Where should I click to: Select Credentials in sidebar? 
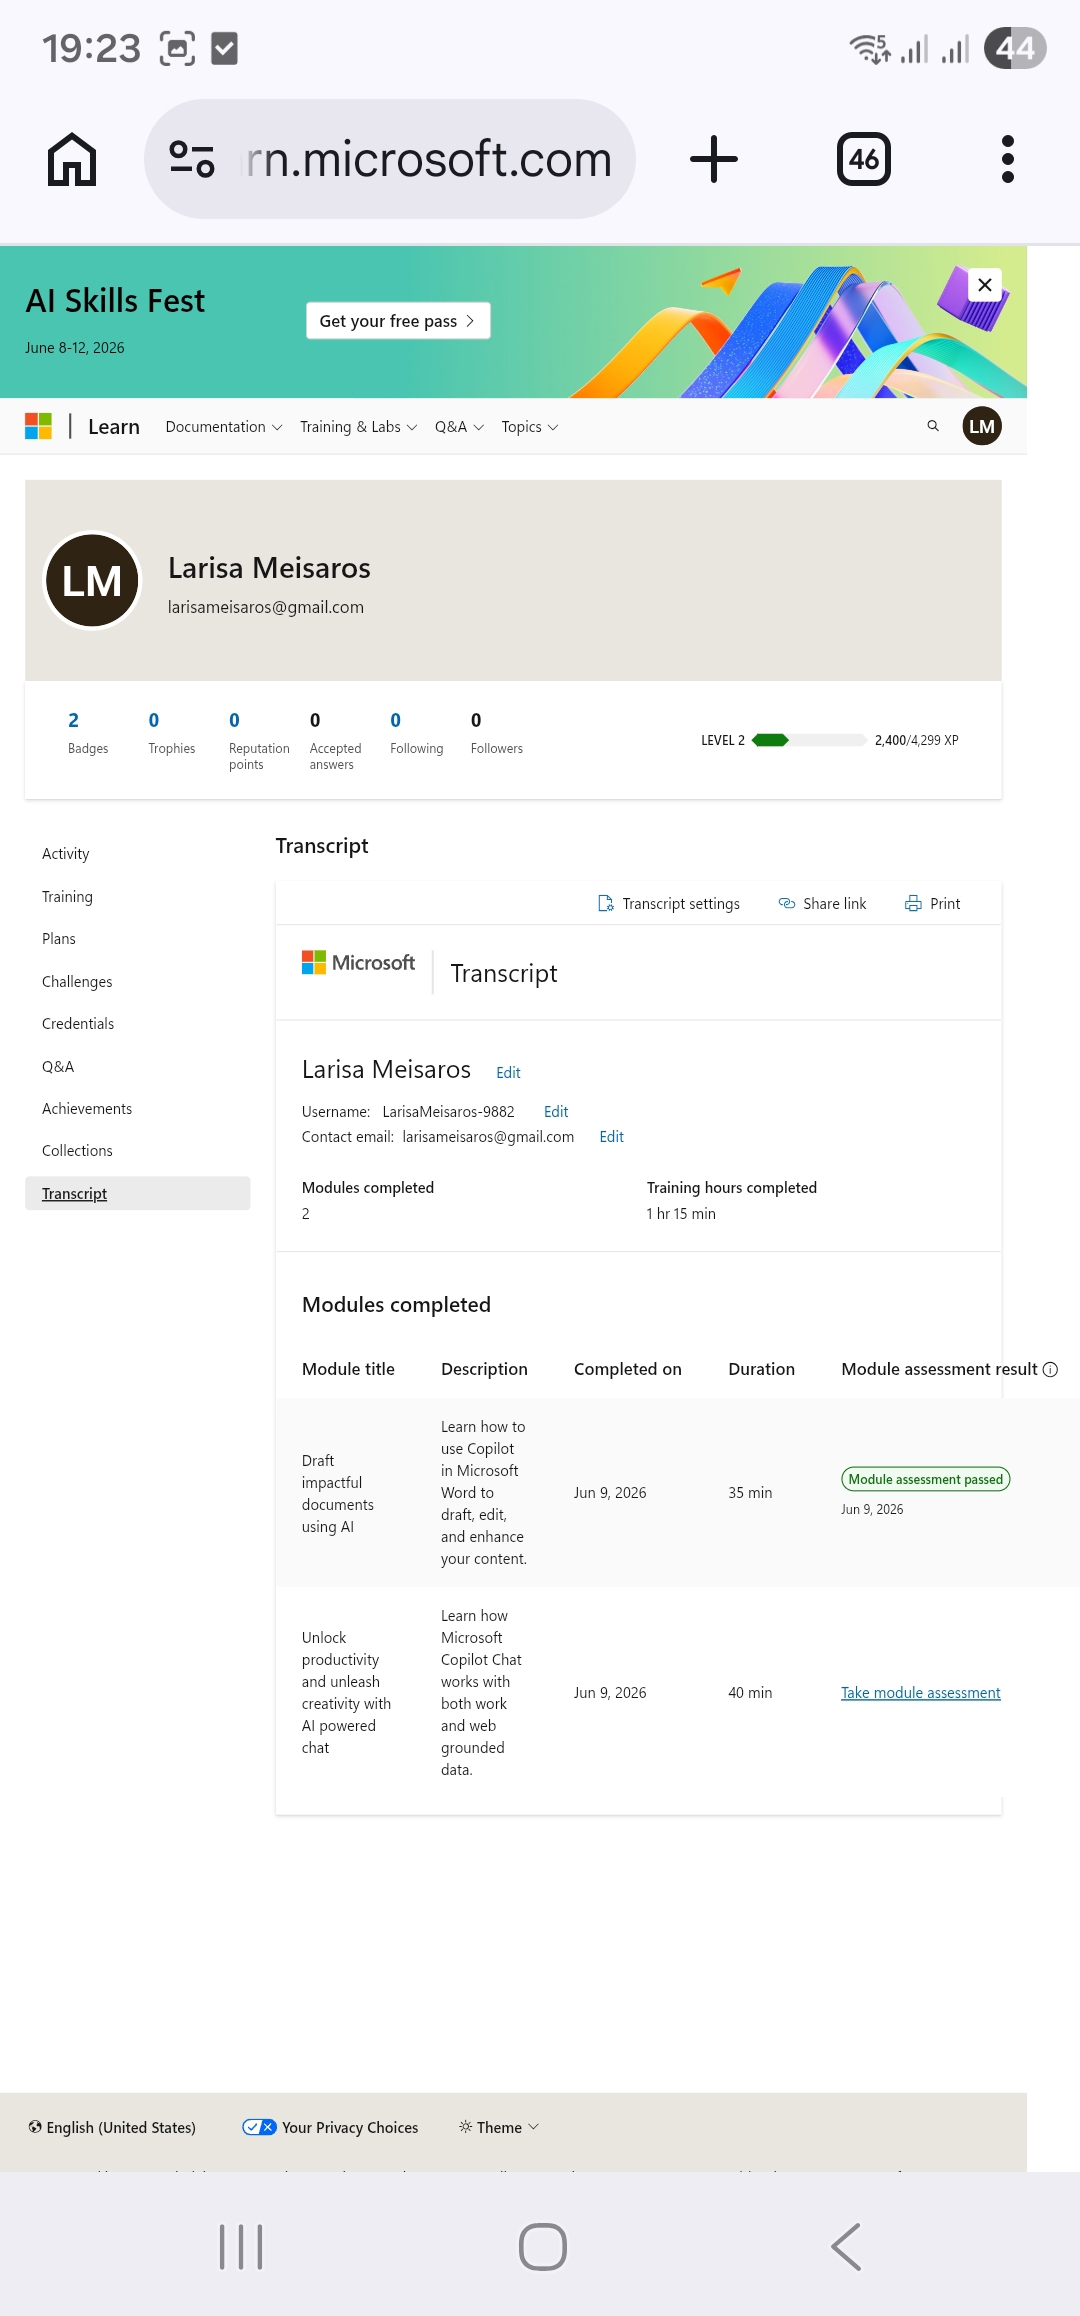point(78,1024)
